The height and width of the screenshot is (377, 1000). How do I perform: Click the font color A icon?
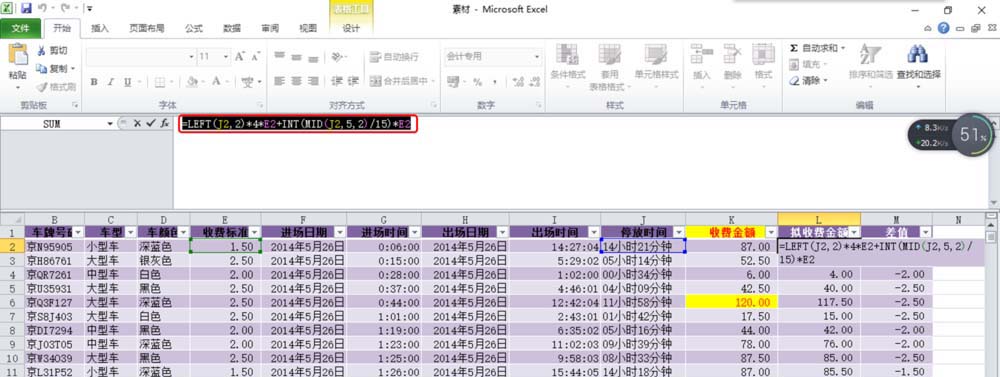point(216,82)
